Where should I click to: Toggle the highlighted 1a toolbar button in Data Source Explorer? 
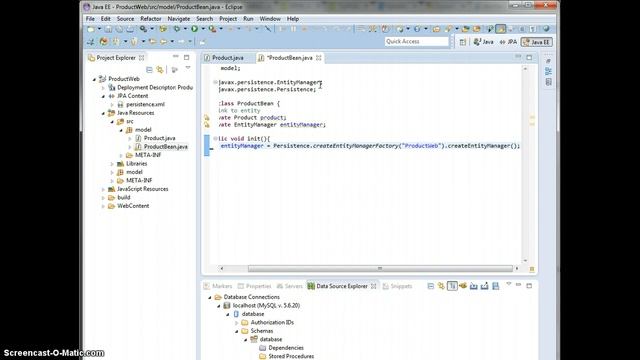coord(452,286)
